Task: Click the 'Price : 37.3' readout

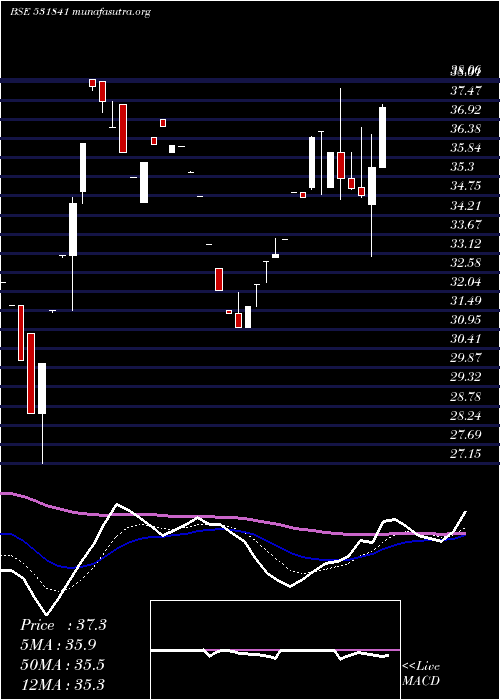Action: [x=63, y=625]
